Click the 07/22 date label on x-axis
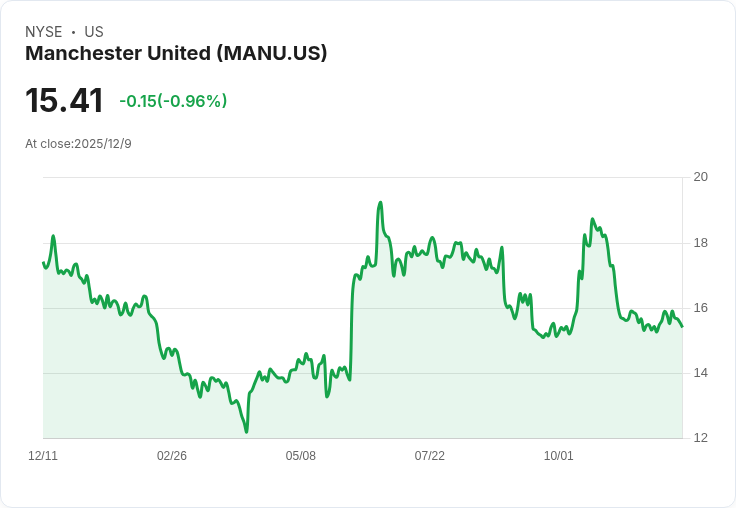This screenshot has height=508, width=736. coord(429,455)
